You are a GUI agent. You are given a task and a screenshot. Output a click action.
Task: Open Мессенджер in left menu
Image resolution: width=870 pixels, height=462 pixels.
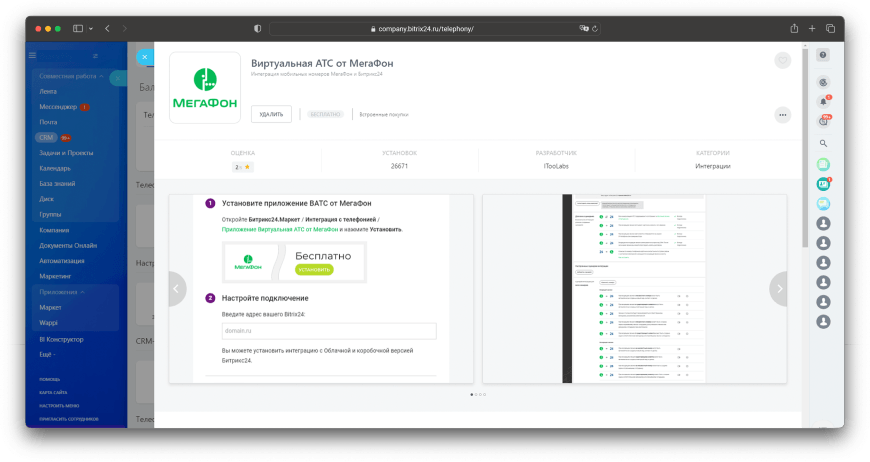pyautogui.click(x=58, y=106)
